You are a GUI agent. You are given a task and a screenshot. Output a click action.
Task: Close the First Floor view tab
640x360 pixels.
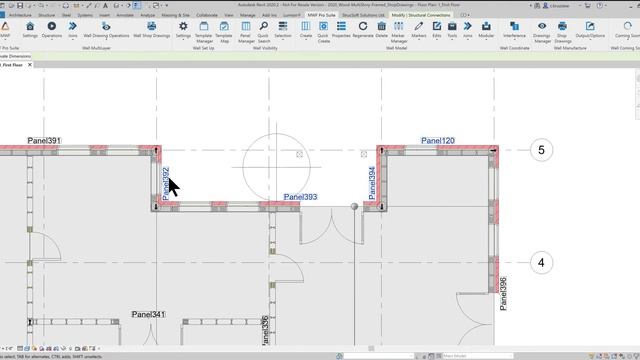30,65
